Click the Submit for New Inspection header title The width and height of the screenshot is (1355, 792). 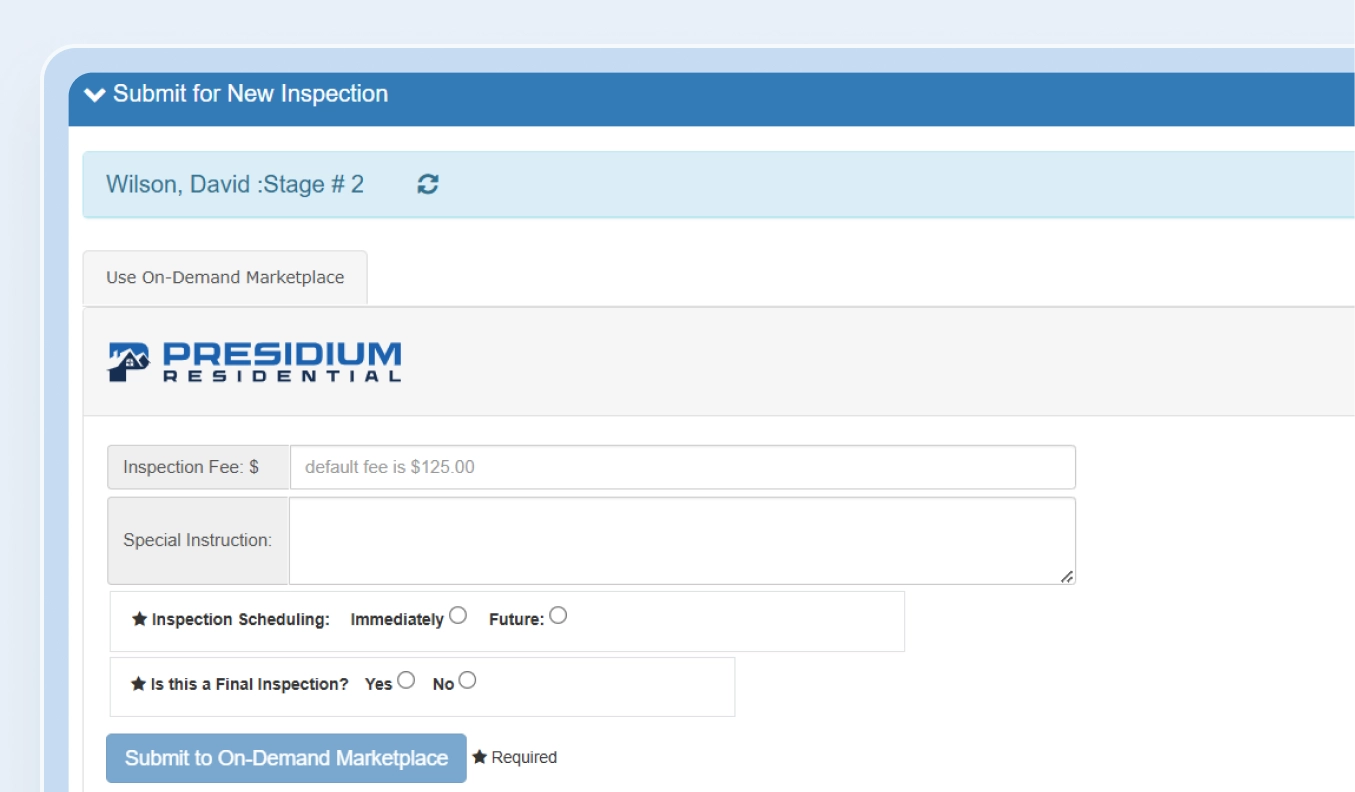coord(250,94)
